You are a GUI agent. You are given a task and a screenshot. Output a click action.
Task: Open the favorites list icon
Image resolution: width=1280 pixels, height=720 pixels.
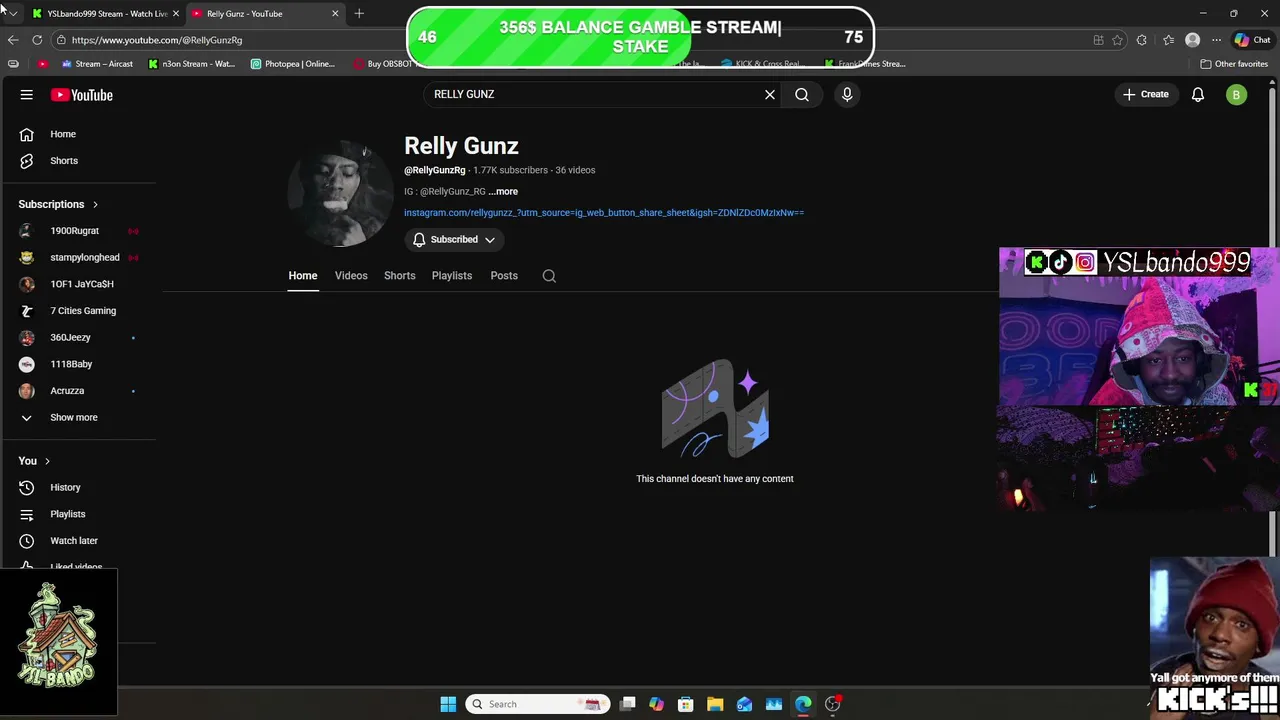tap(1168, 40)
